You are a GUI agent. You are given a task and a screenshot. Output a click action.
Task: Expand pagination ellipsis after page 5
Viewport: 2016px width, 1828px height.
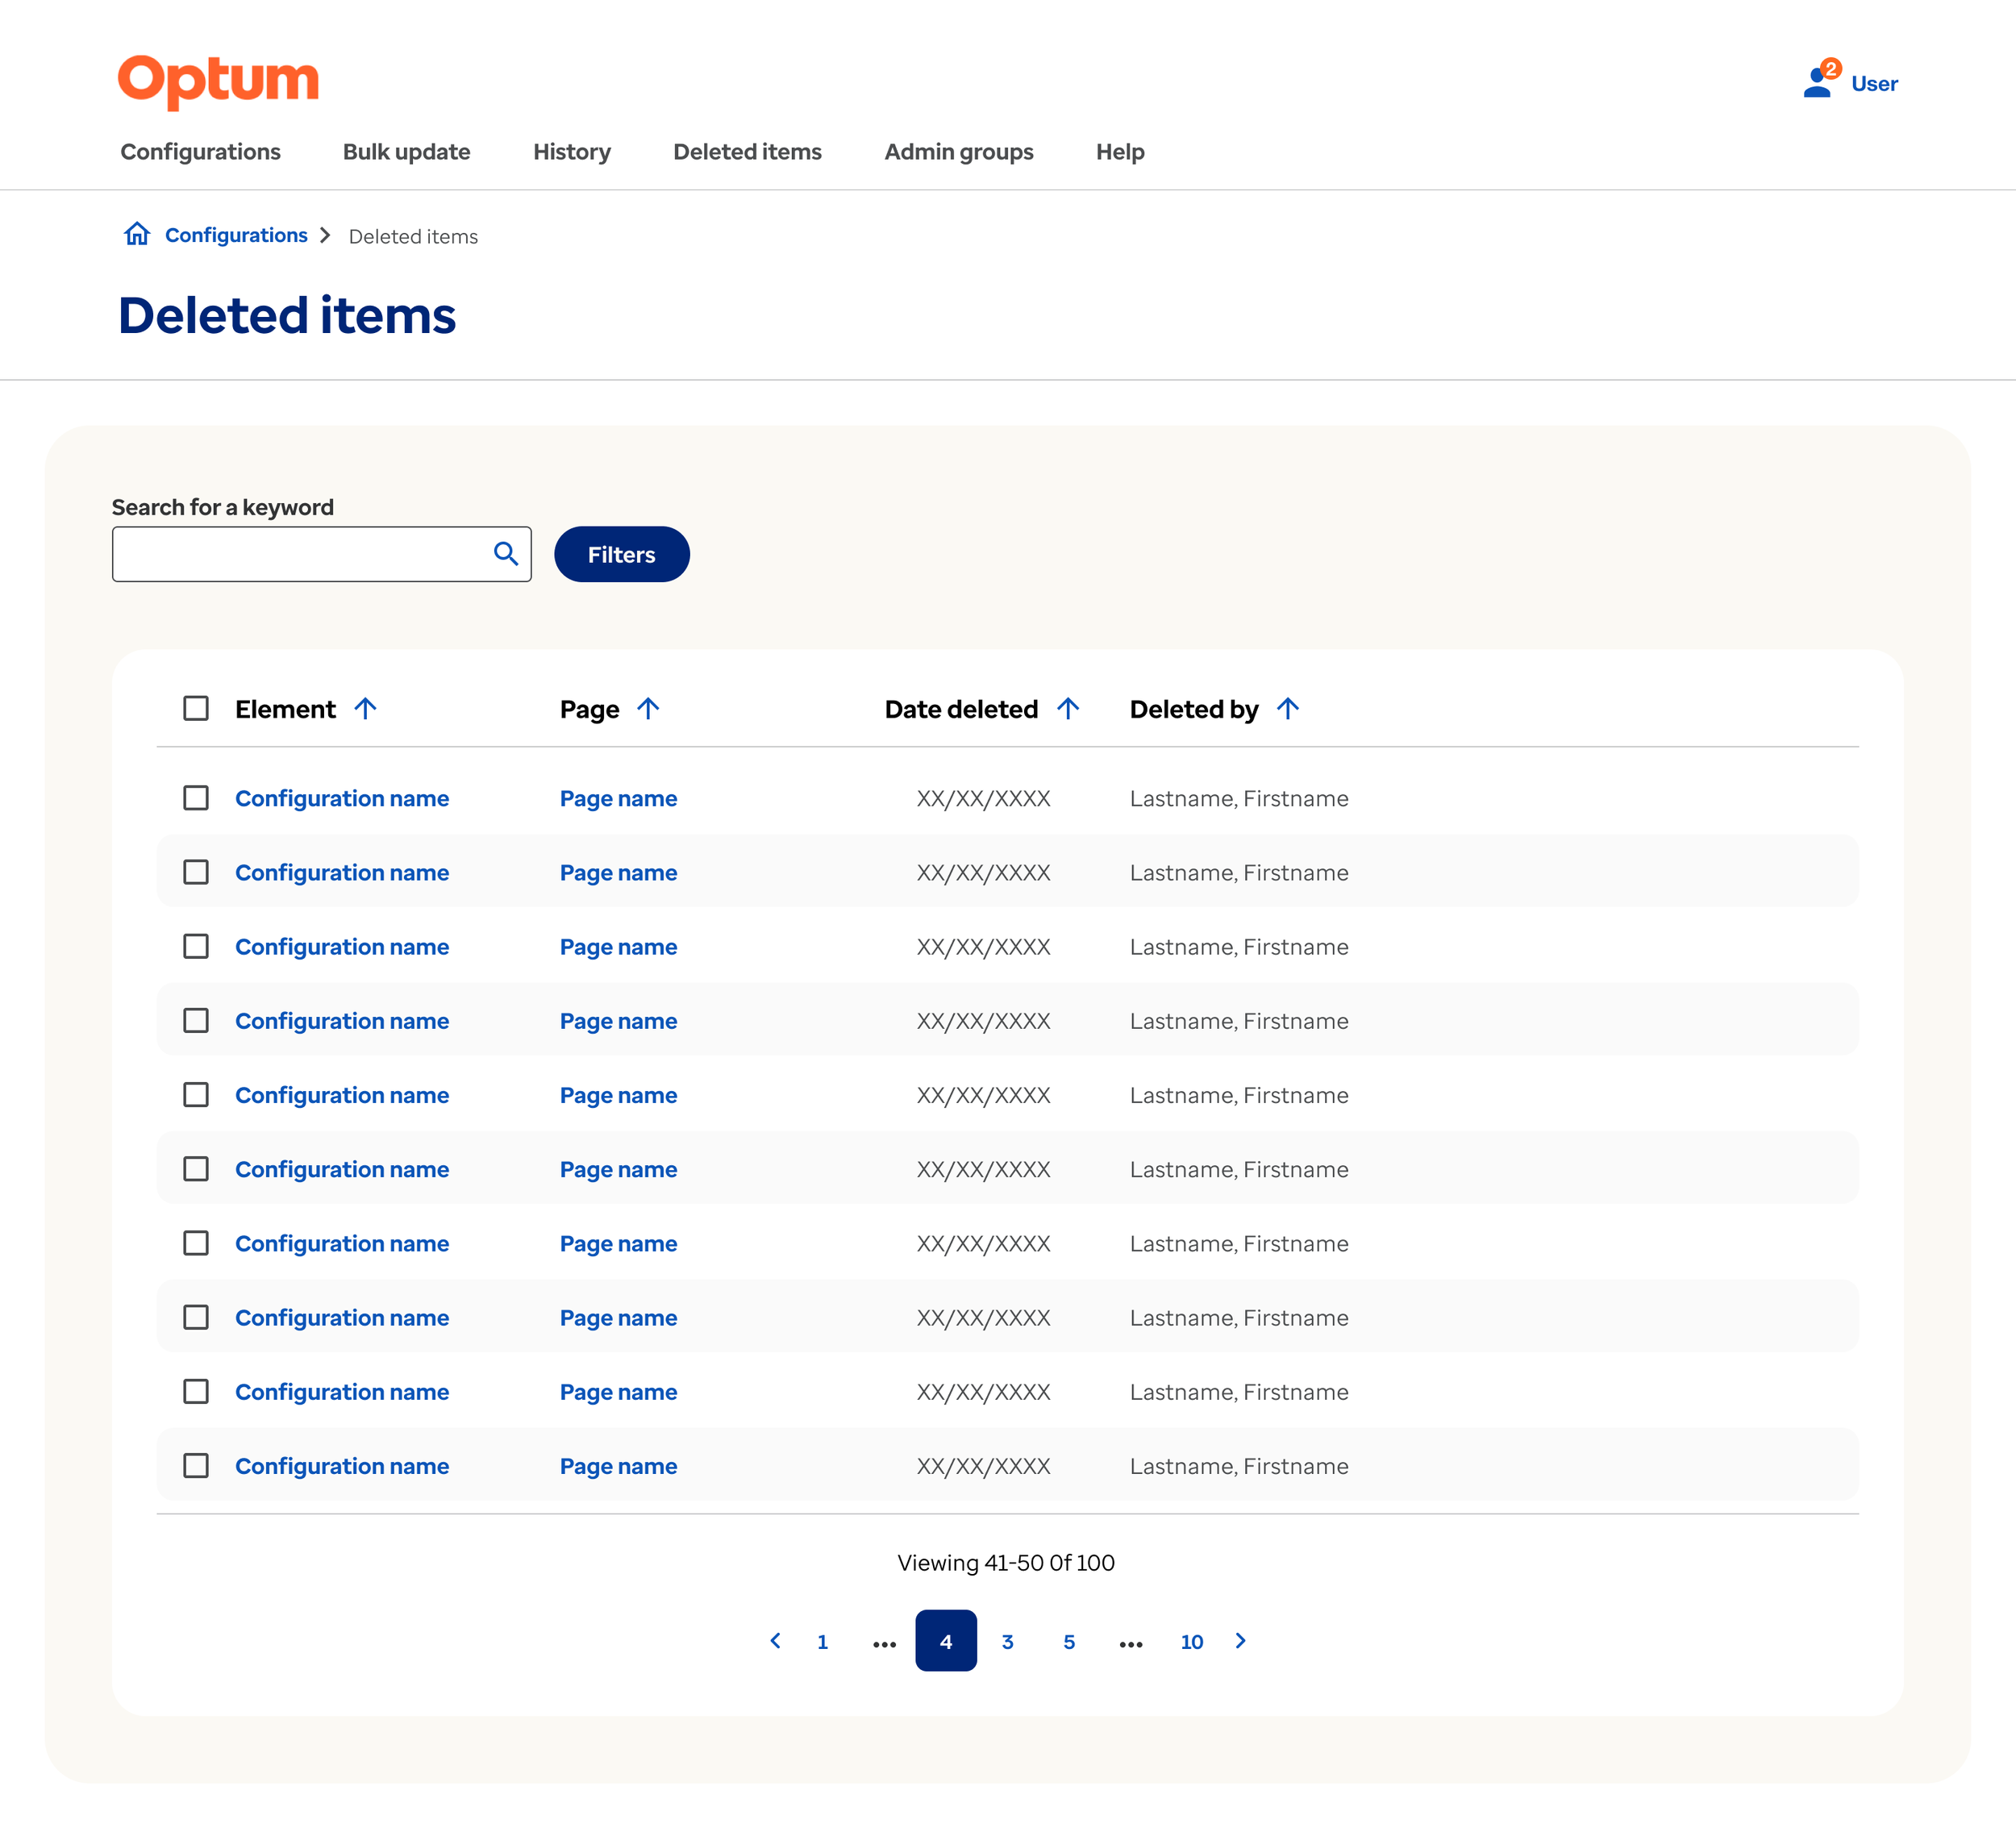coord(1131,1643)
